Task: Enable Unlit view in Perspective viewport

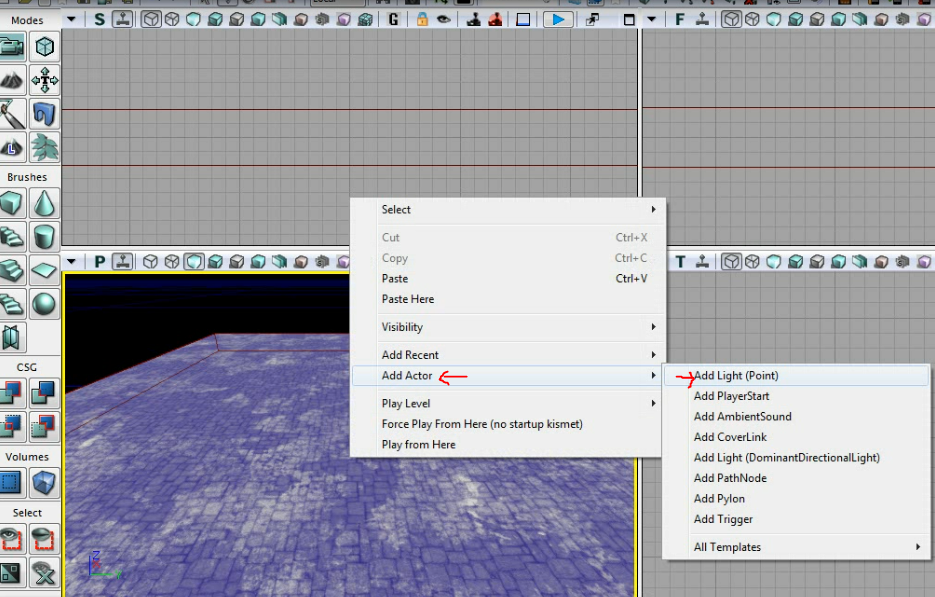Action: point(194,262)
